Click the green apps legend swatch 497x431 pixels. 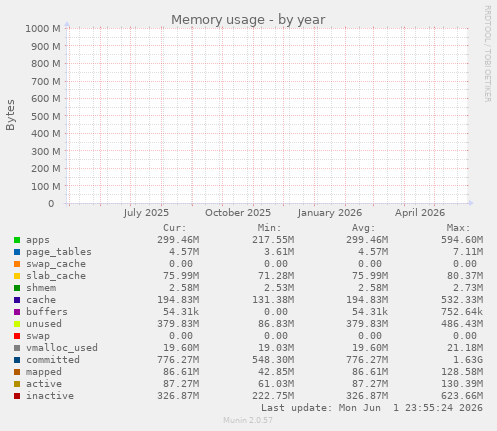tap(17, 240)
